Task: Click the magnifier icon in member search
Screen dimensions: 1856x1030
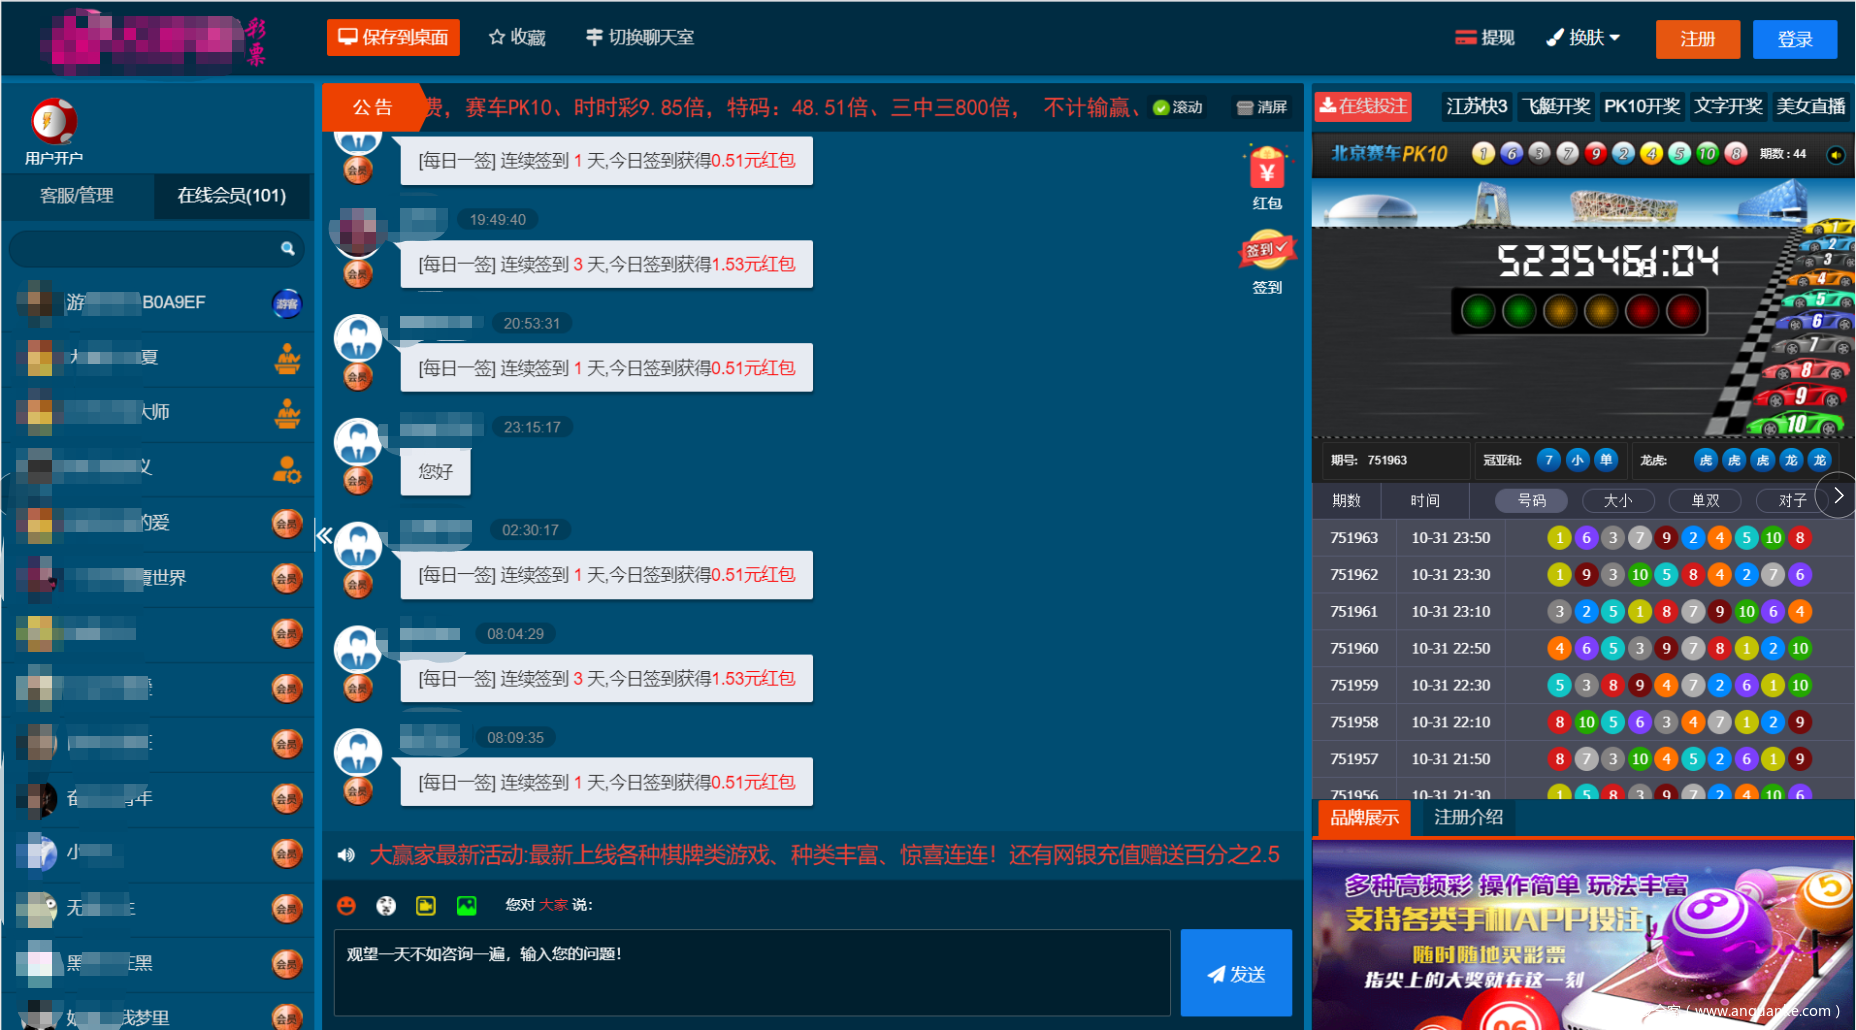Action: pos(288,249)
